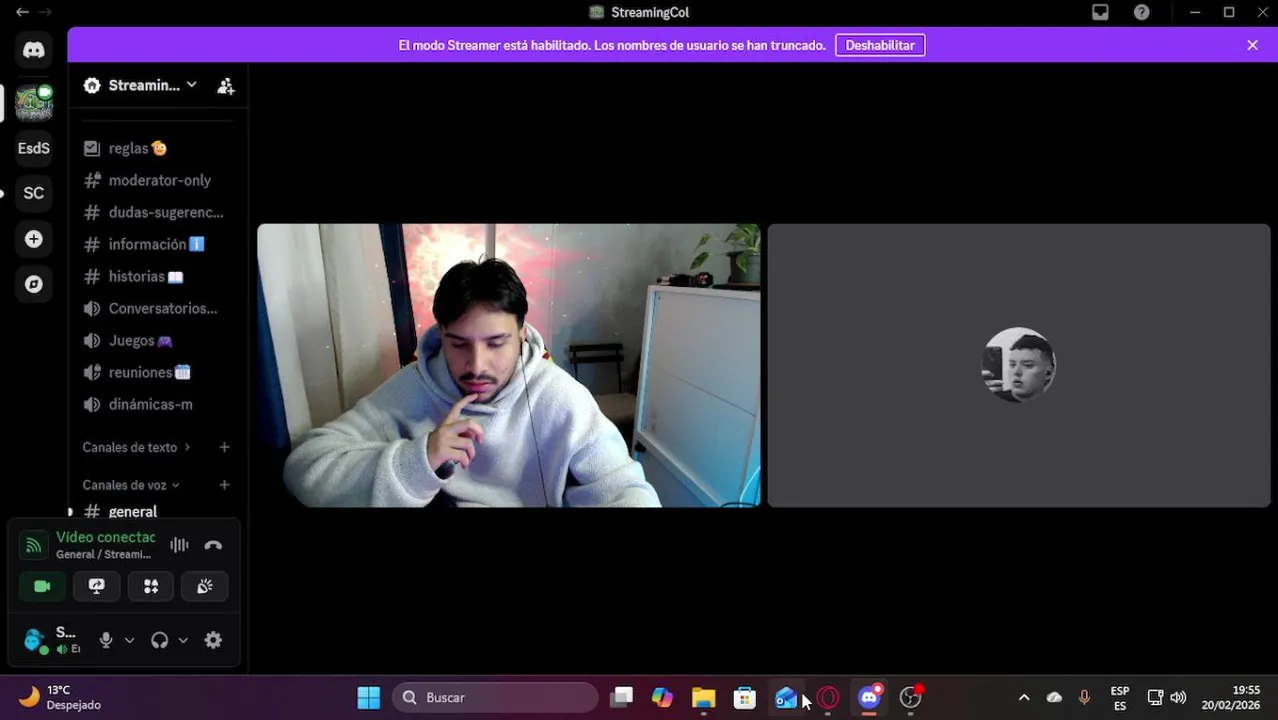Navigate back with the left arrow
The height and width of the screenshot is (720, 1278).
[x=22, y=12]
